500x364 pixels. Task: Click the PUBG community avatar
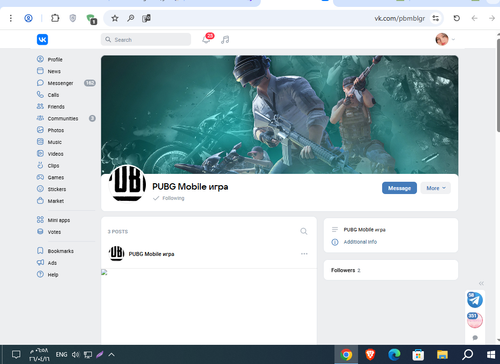[x=127, y=183]
